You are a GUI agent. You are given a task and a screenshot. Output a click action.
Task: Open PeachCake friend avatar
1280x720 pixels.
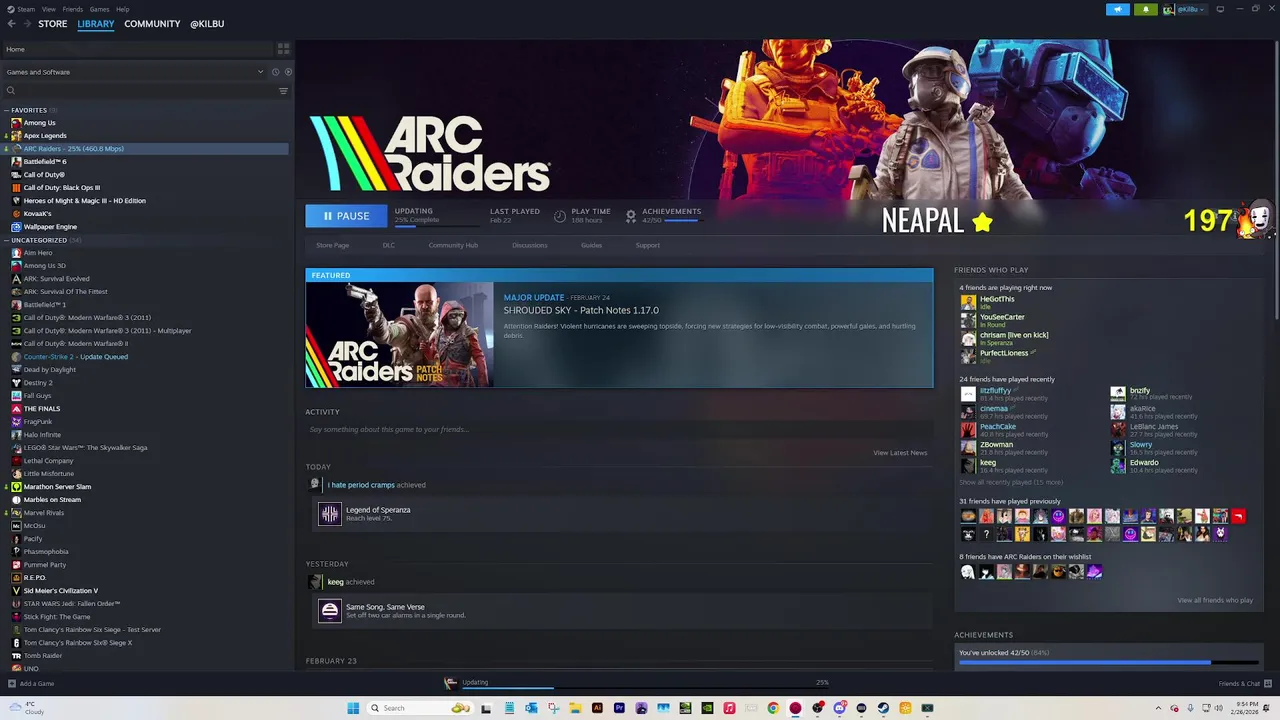967,429
